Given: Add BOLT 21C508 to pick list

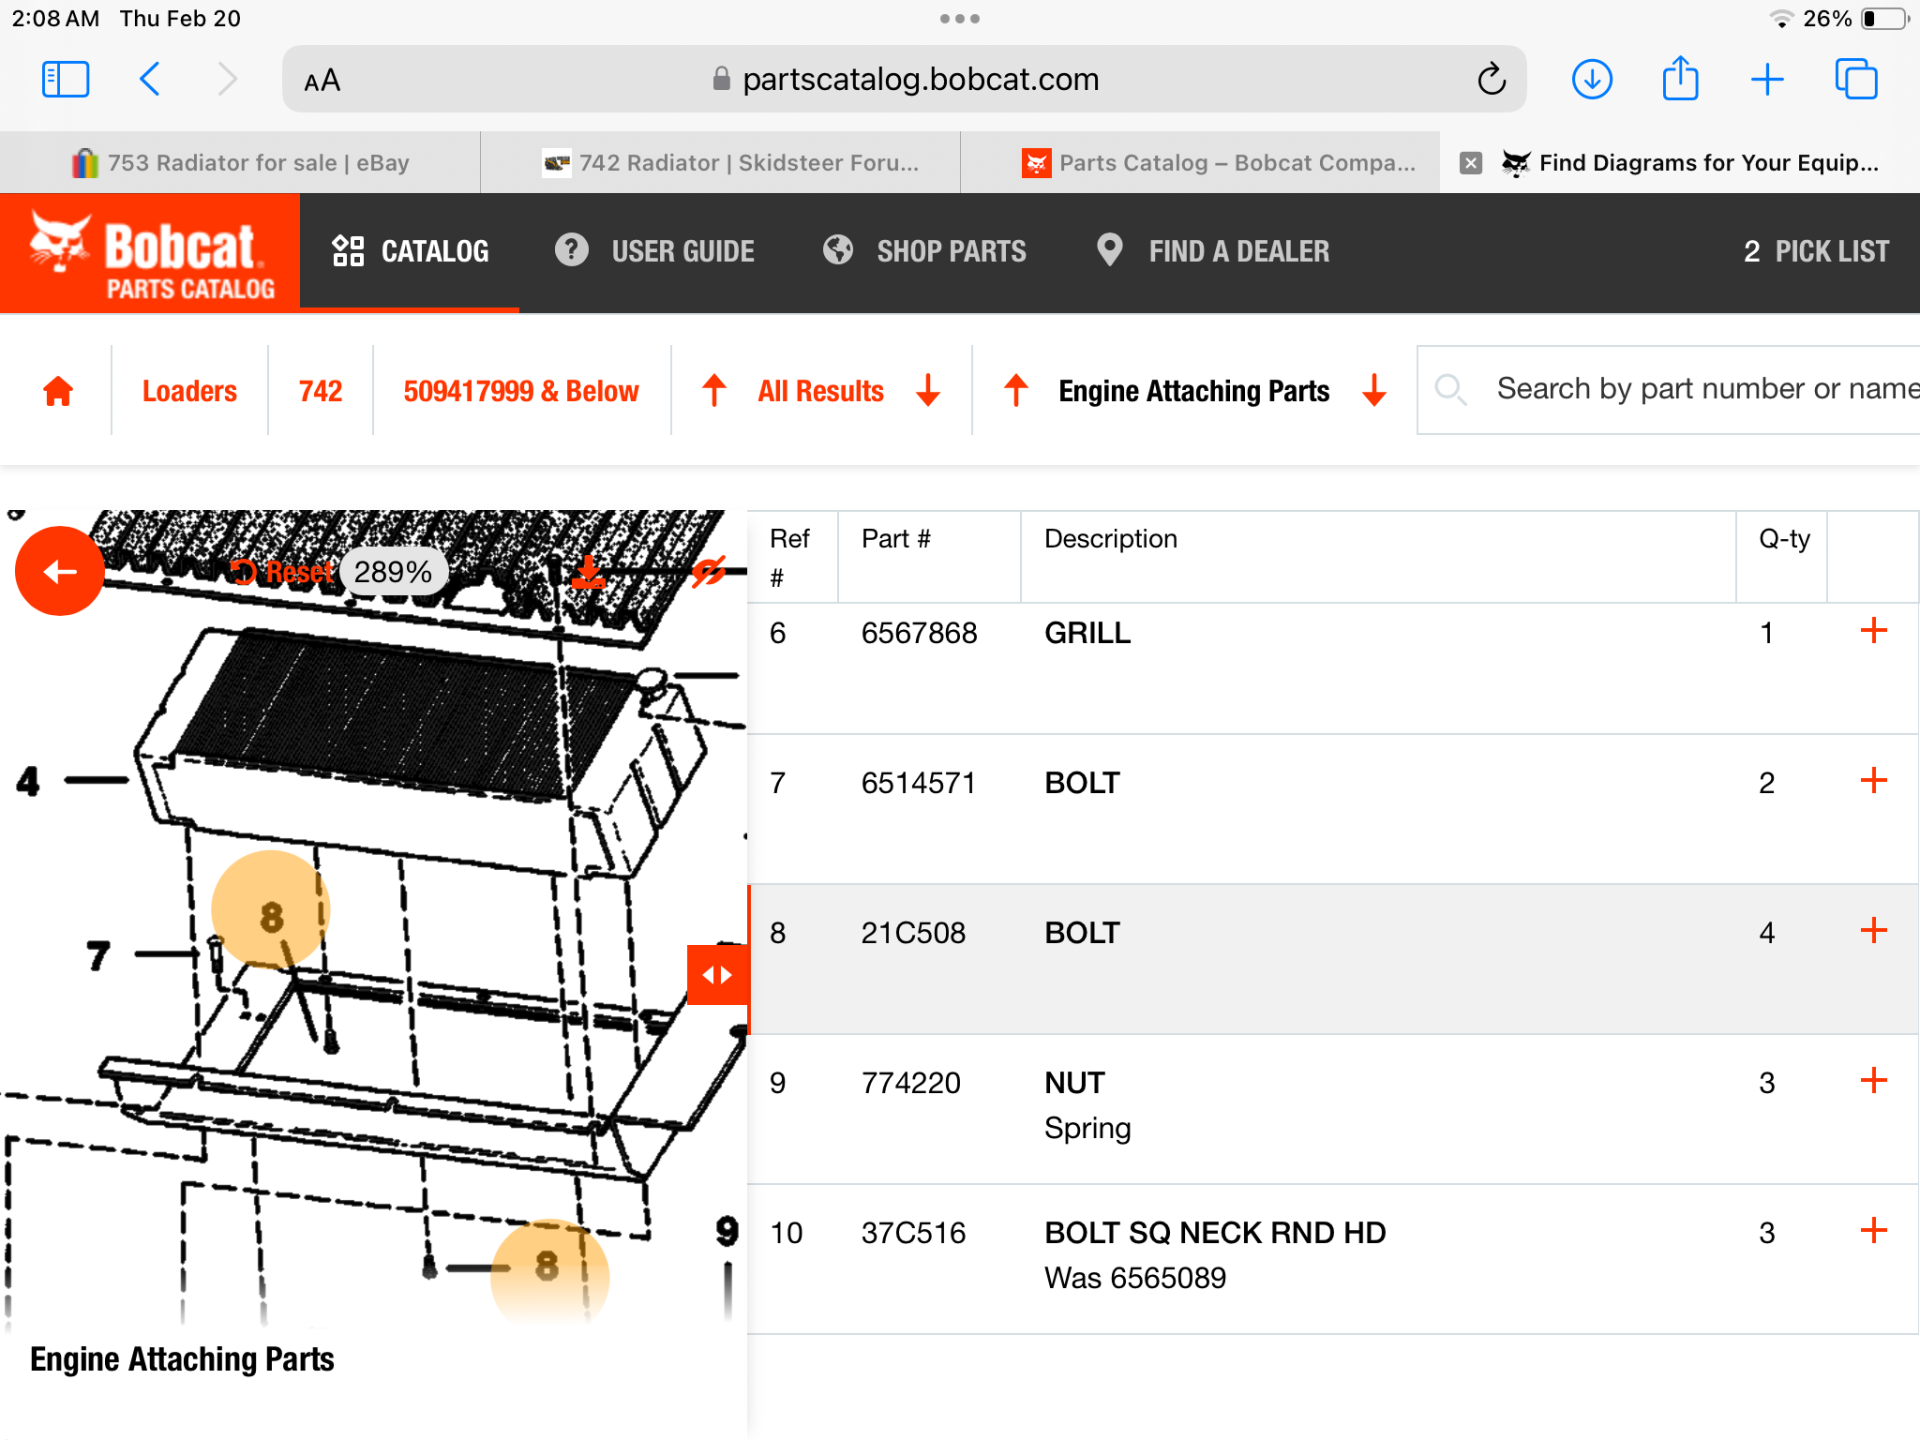Looking at the screenshot, I should tap(1873, 931).
